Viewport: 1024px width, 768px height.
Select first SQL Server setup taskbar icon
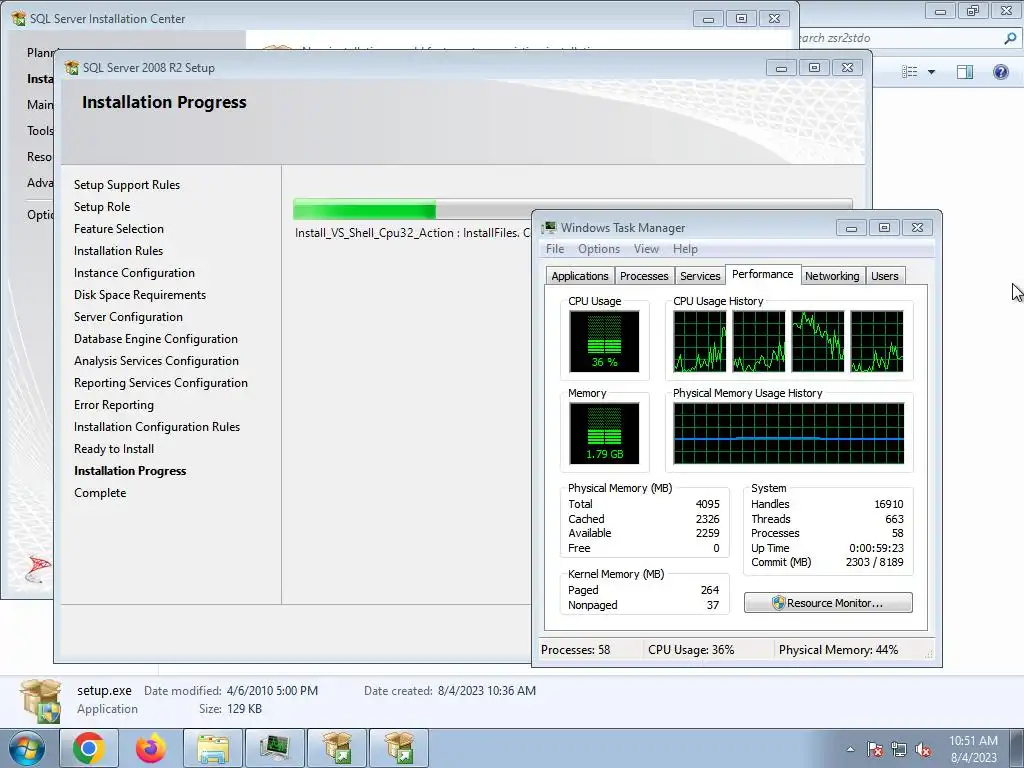337,748
